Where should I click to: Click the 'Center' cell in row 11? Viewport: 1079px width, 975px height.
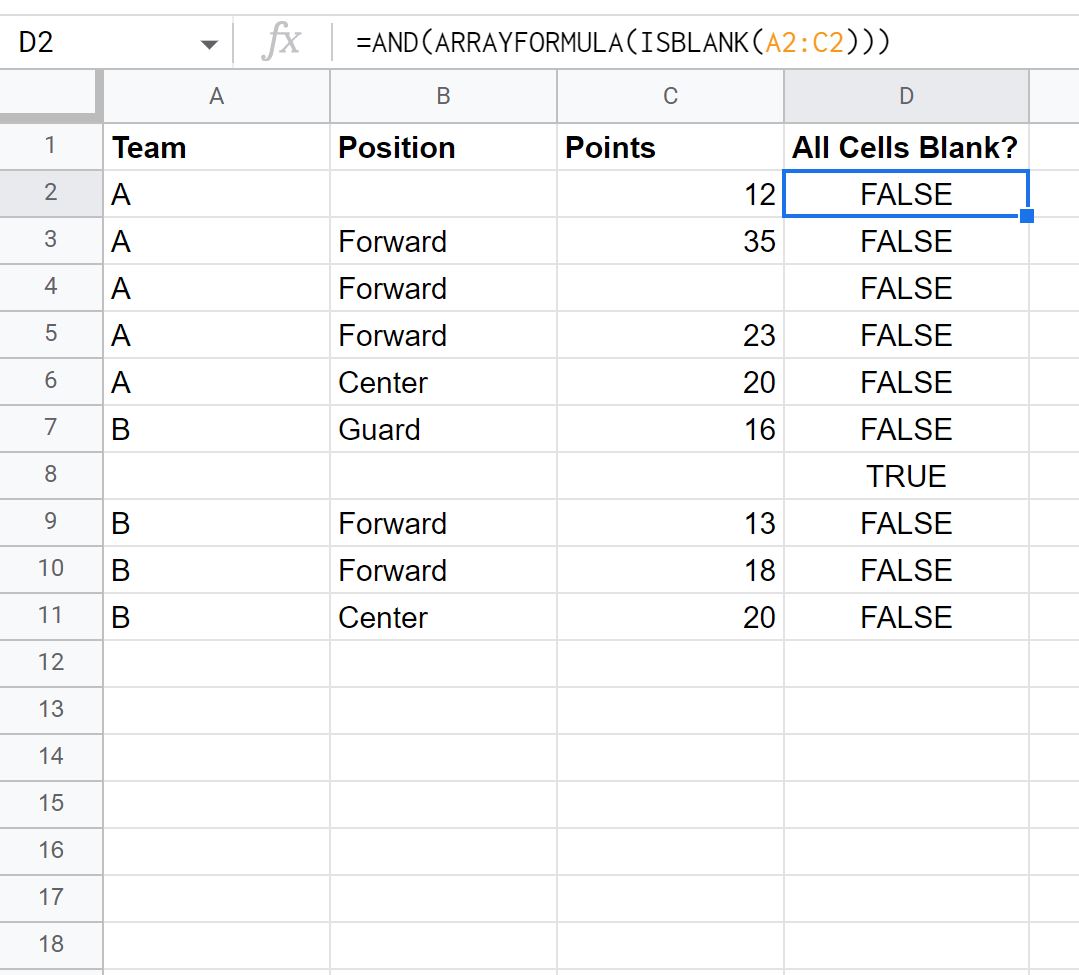tap(443, 617)
